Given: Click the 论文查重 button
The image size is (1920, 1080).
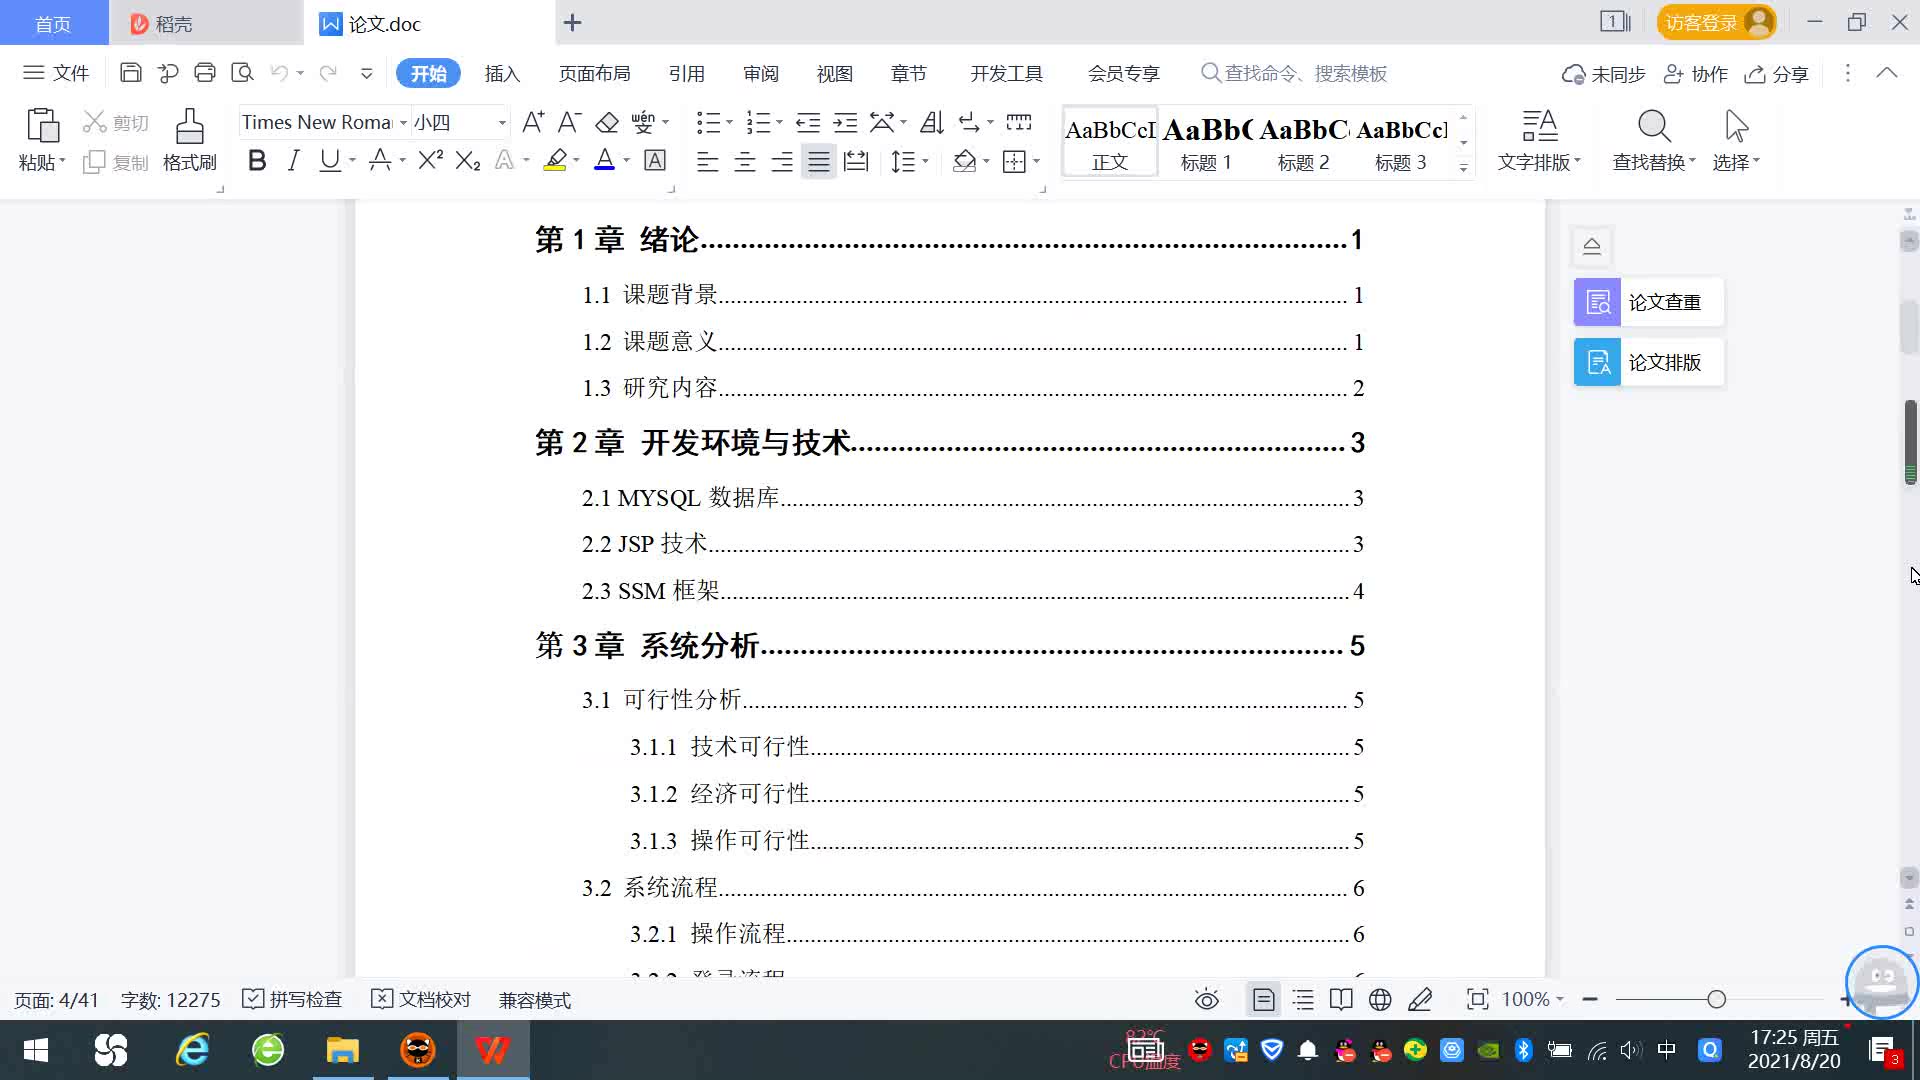Looking at the screenshot, I should pos(1647,302).
